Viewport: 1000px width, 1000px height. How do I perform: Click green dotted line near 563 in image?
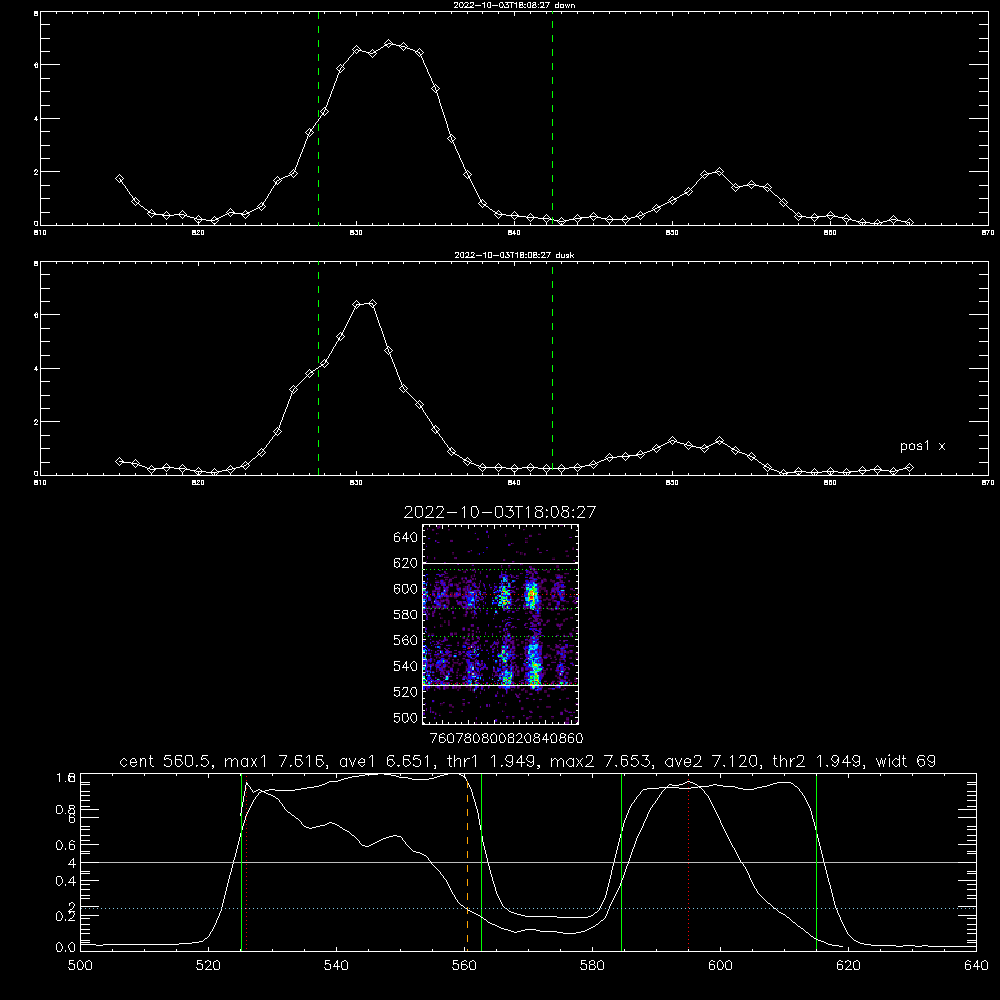[501, 636]
